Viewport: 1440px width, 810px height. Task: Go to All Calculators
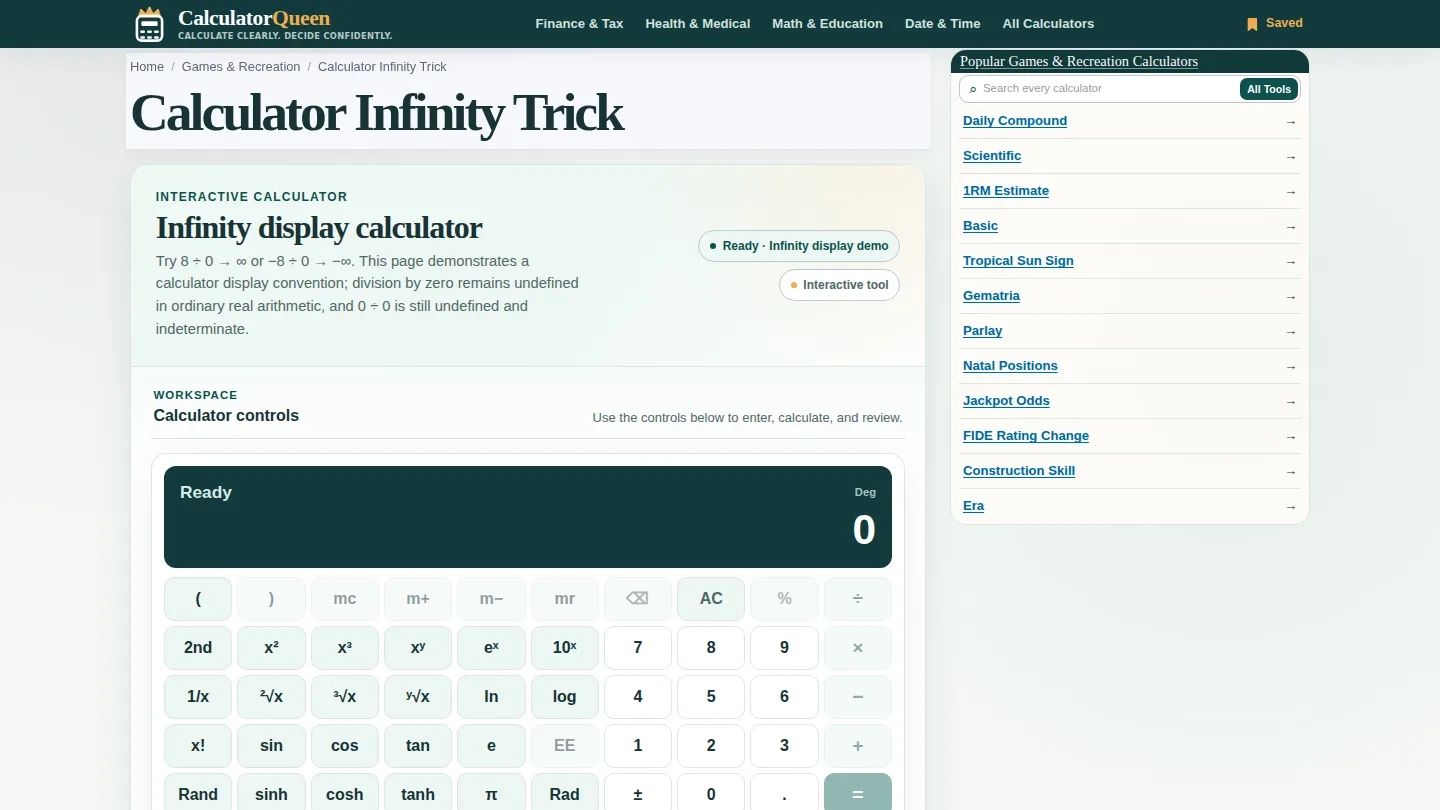pyautogui.click(x=1048, y=24)
